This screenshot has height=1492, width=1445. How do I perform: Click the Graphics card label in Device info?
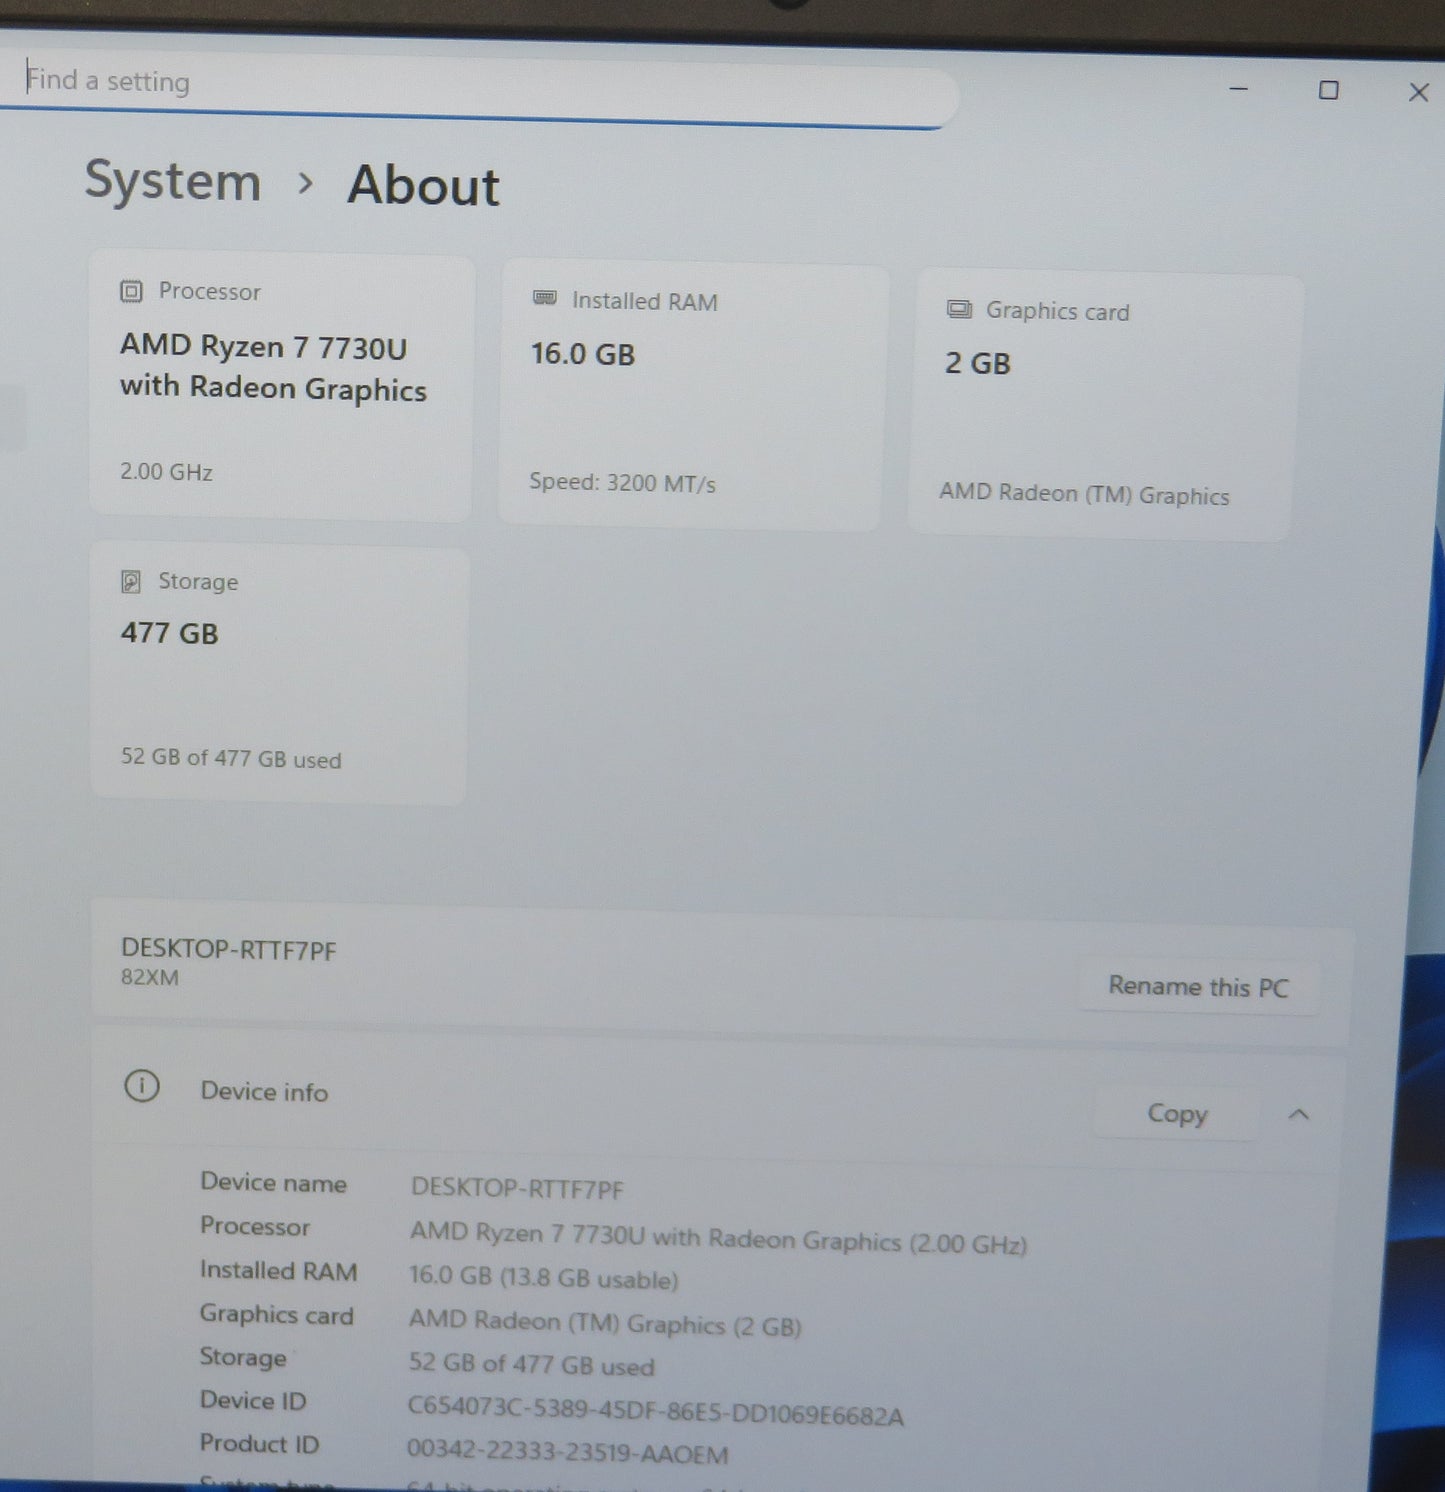276,1314
